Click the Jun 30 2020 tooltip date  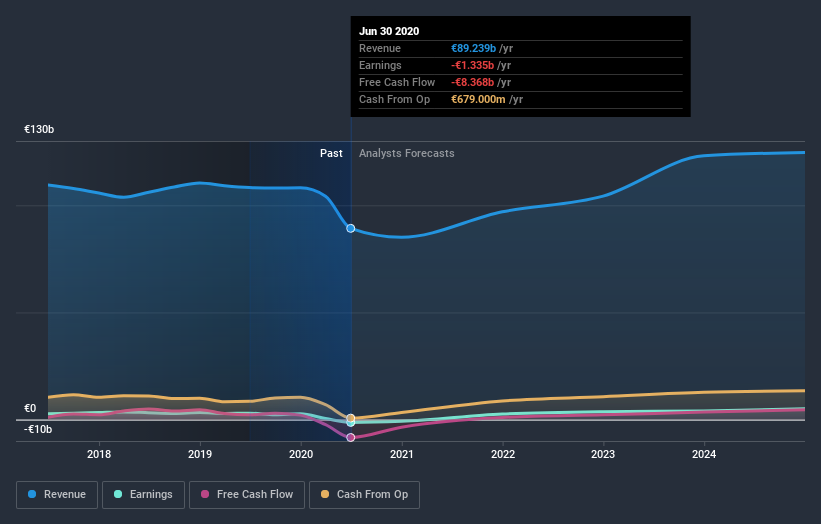pos(389,31)
